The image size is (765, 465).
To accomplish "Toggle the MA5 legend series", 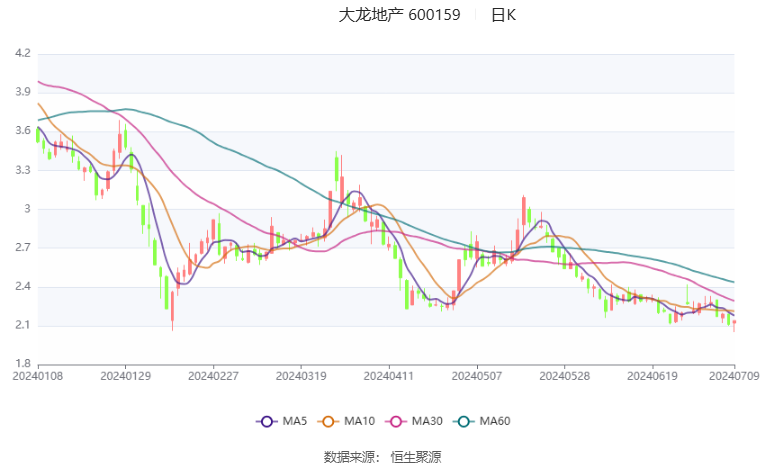I will pos(282,421).
